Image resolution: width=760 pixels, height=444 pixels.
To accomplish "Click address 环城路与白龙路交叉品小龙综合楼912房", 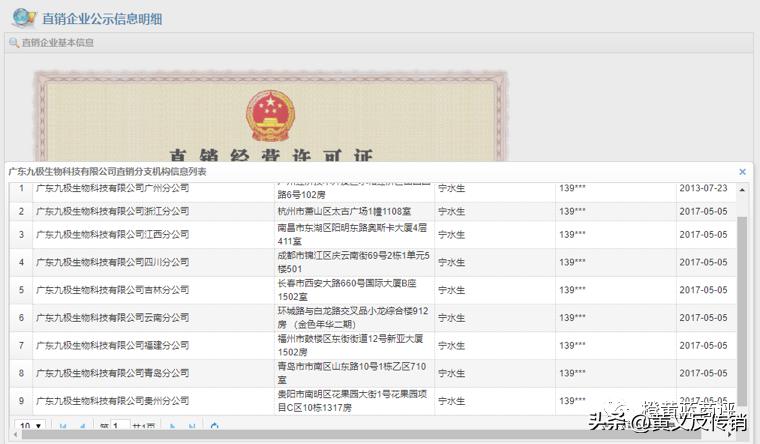I will pyautogui.click(x=353, y=317).
